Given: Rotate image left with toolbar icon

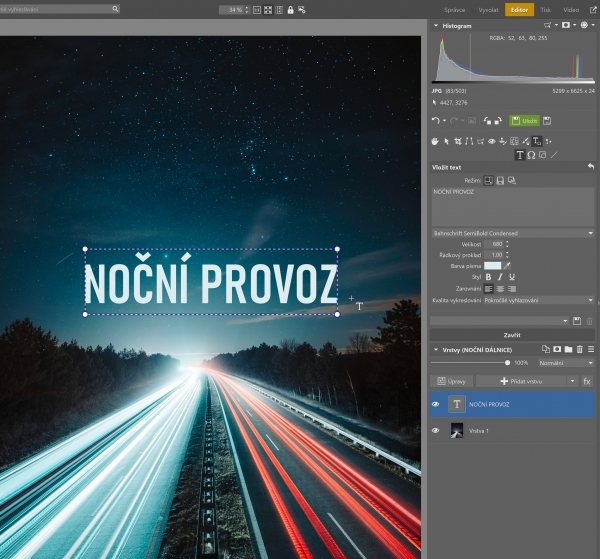Looking at the screenshot, I should point(487,121).
